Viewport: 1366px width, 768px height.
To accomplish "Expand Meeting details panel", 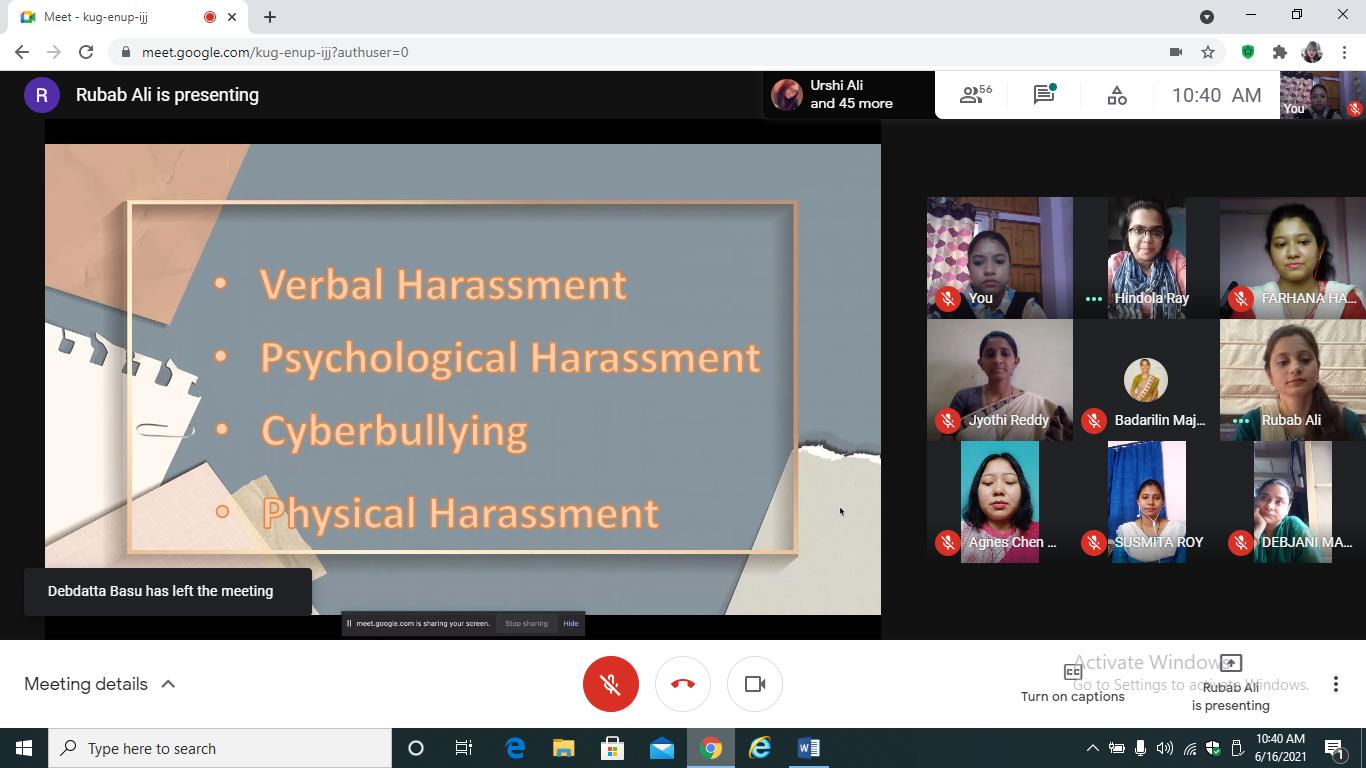I will click(x=100, y=684).
